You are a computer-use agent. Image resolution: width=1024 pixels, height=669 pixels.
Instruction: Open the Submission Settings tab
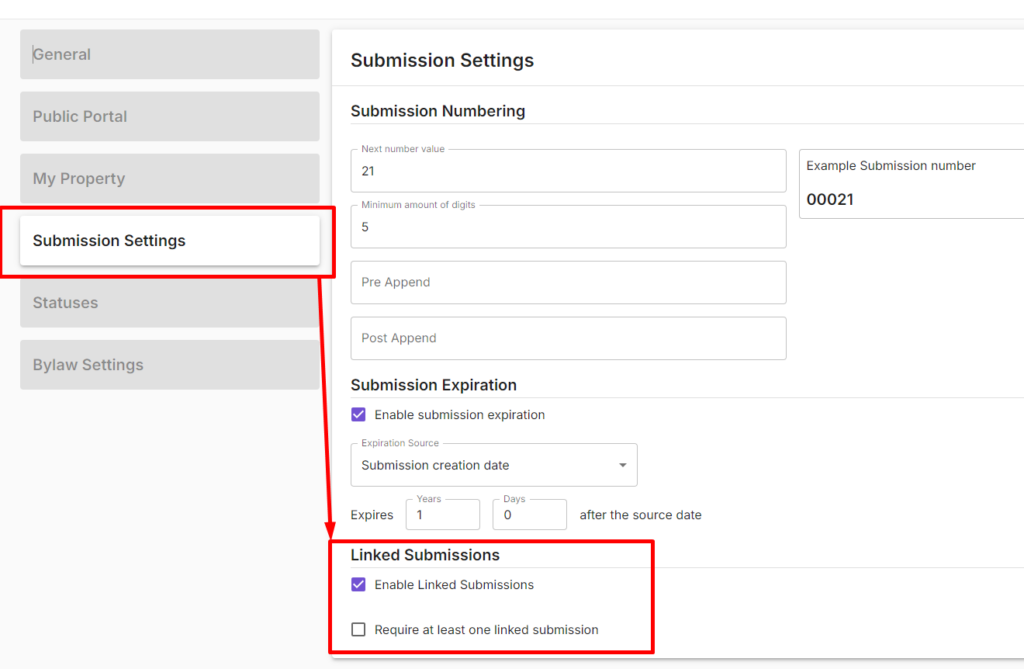[169, 241]
